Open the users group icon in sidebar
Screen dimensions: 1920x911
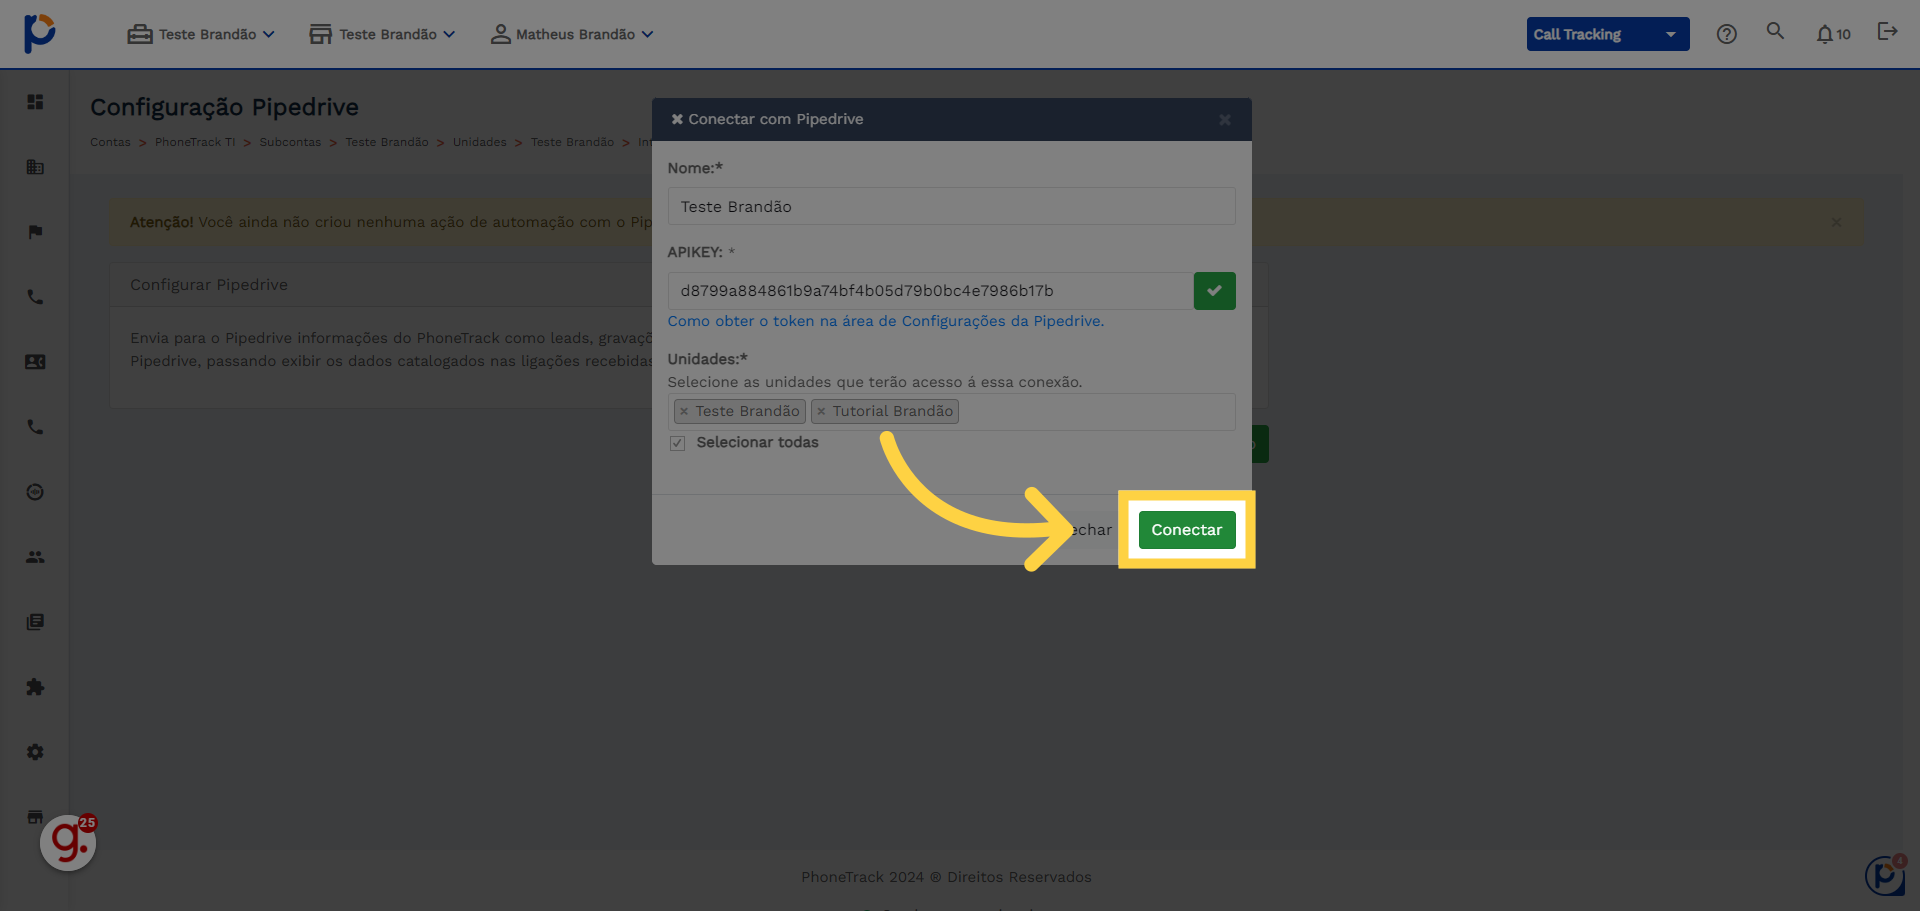[x=35, y=557]
